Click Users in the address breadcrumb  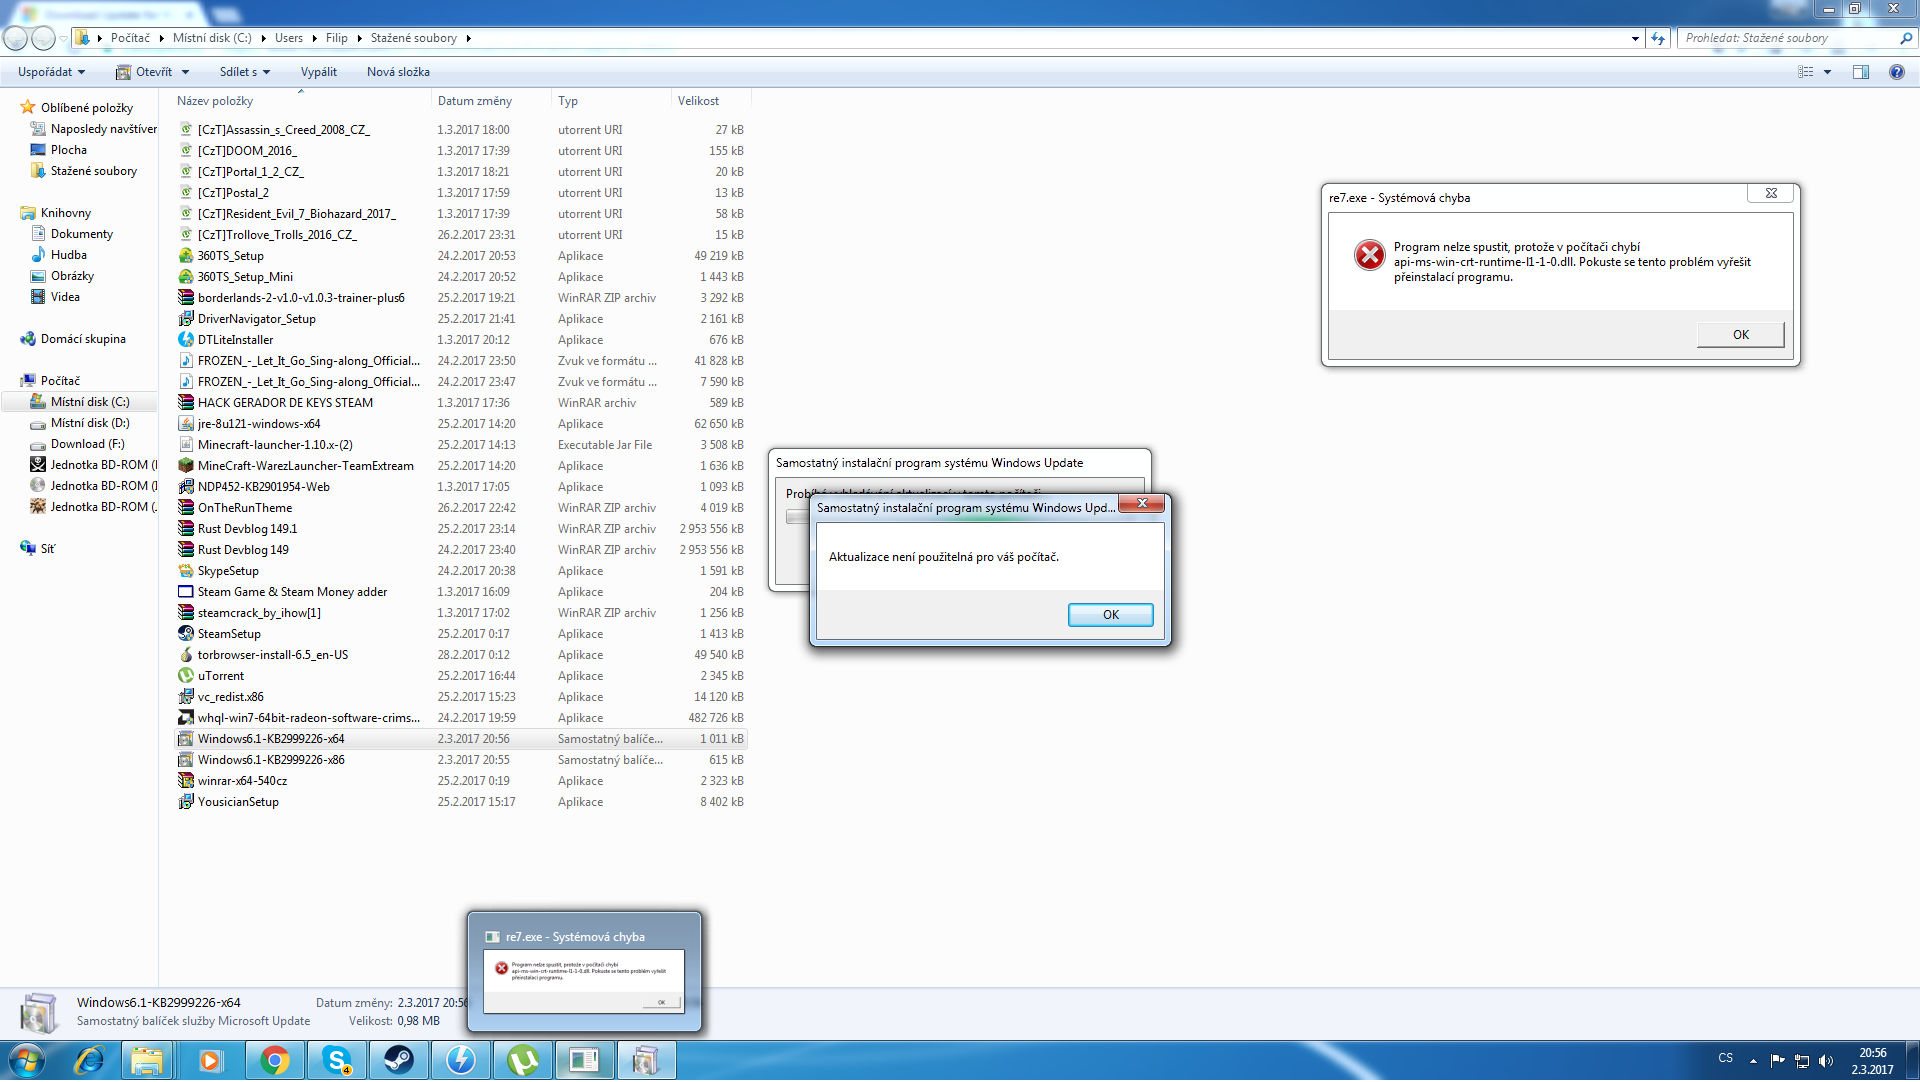289,38
